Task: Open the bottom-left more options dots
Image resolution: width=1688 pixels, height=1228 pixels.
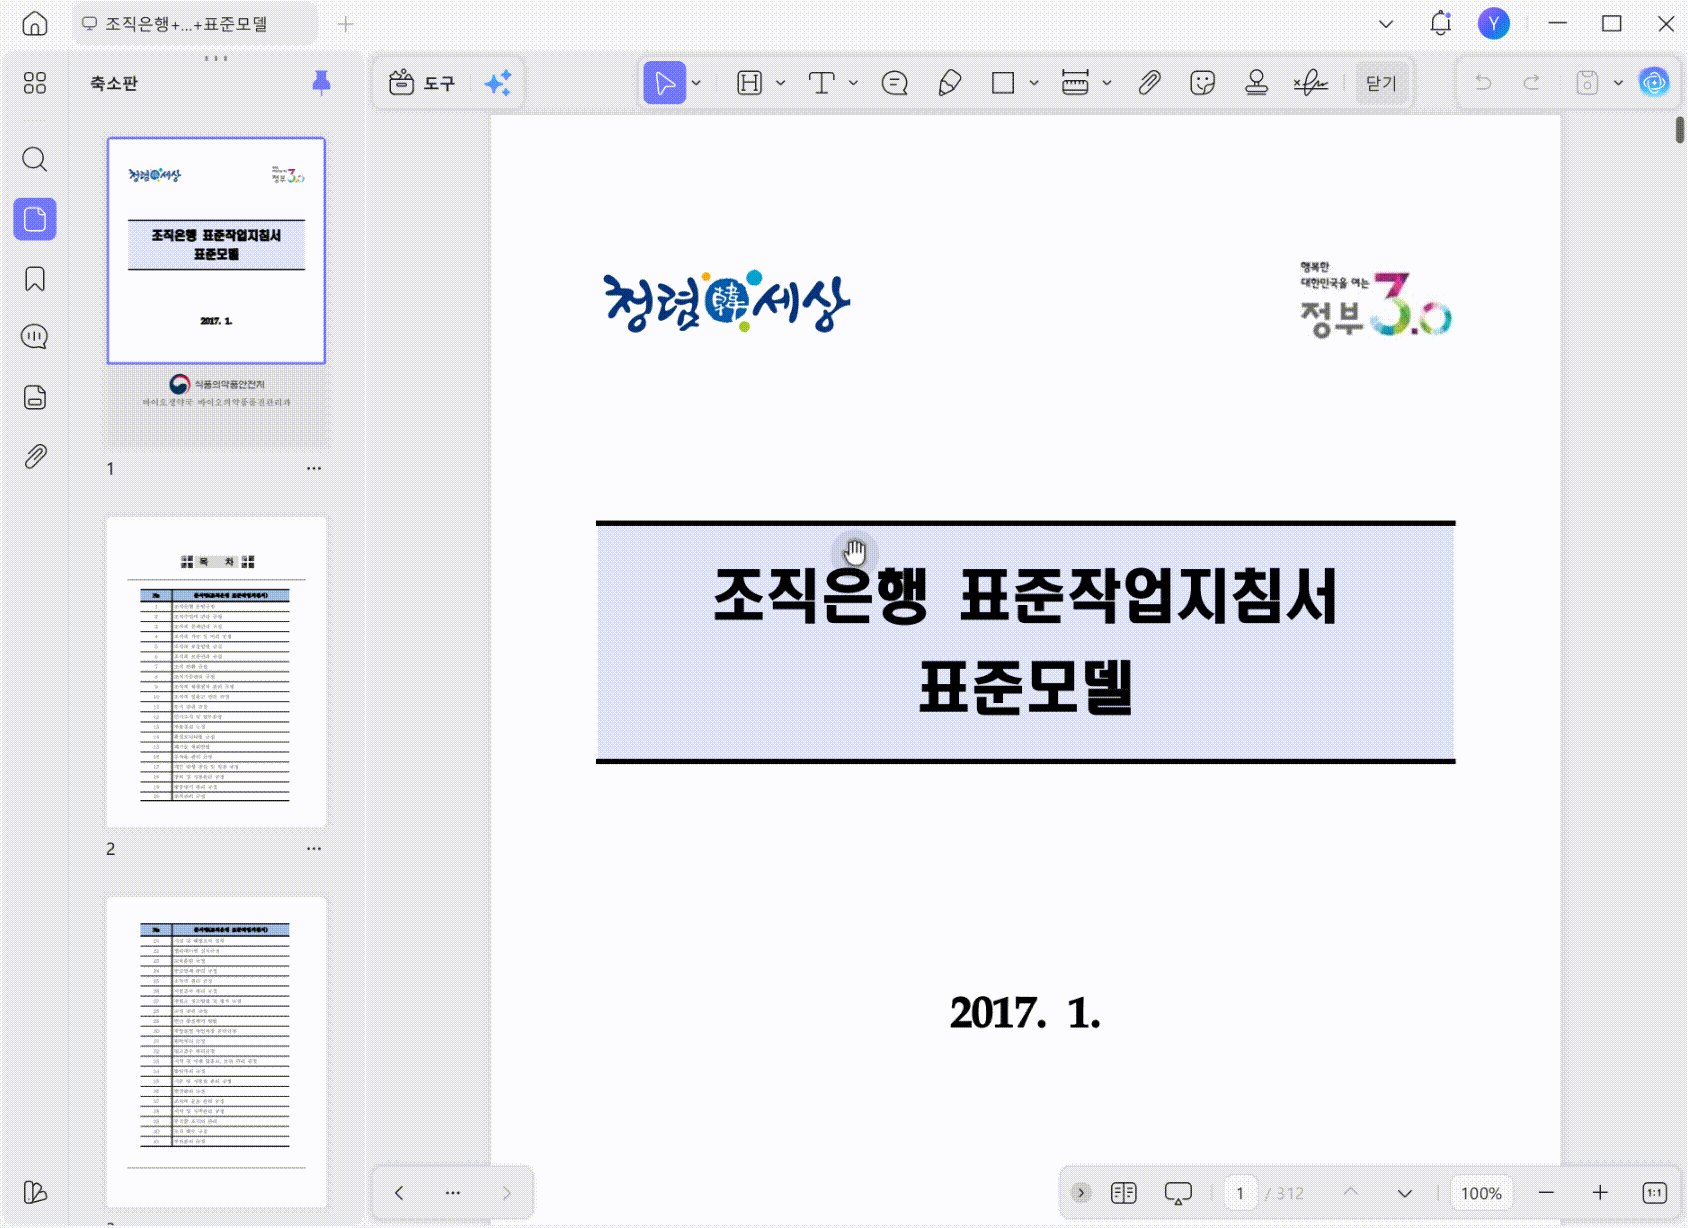Action: click(x=453, y=1192)
